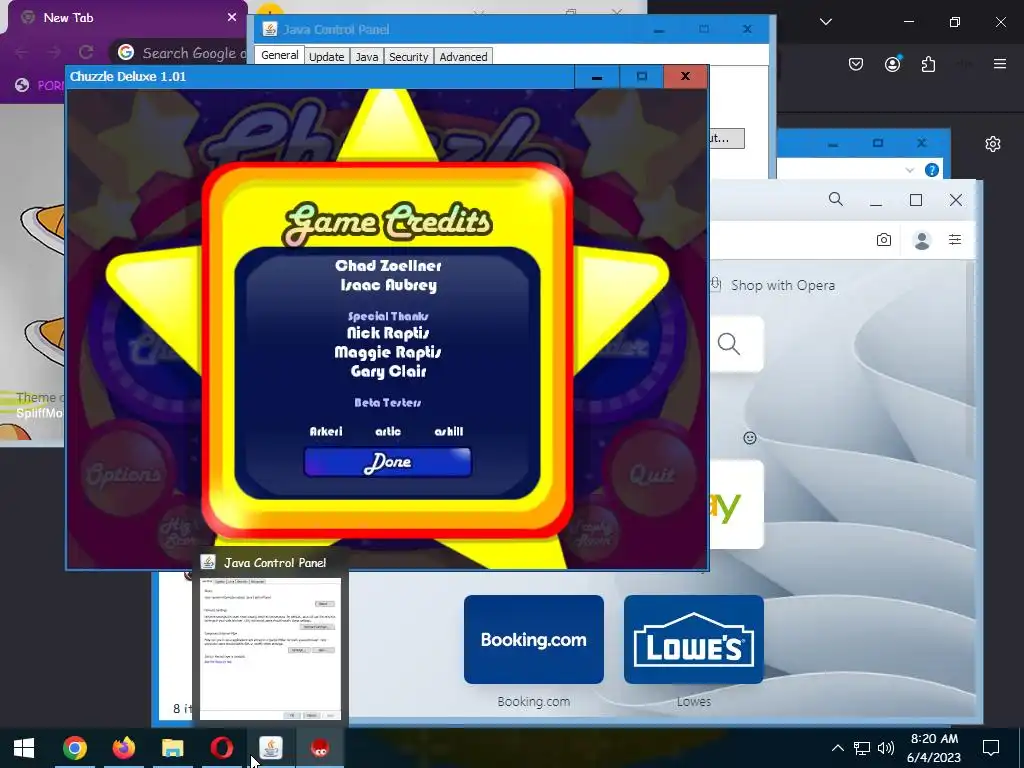Viewport: 1024px width, 768px height.
Task: Switch to the Update tab in Java Control Panel
Action: click(327, 57)
